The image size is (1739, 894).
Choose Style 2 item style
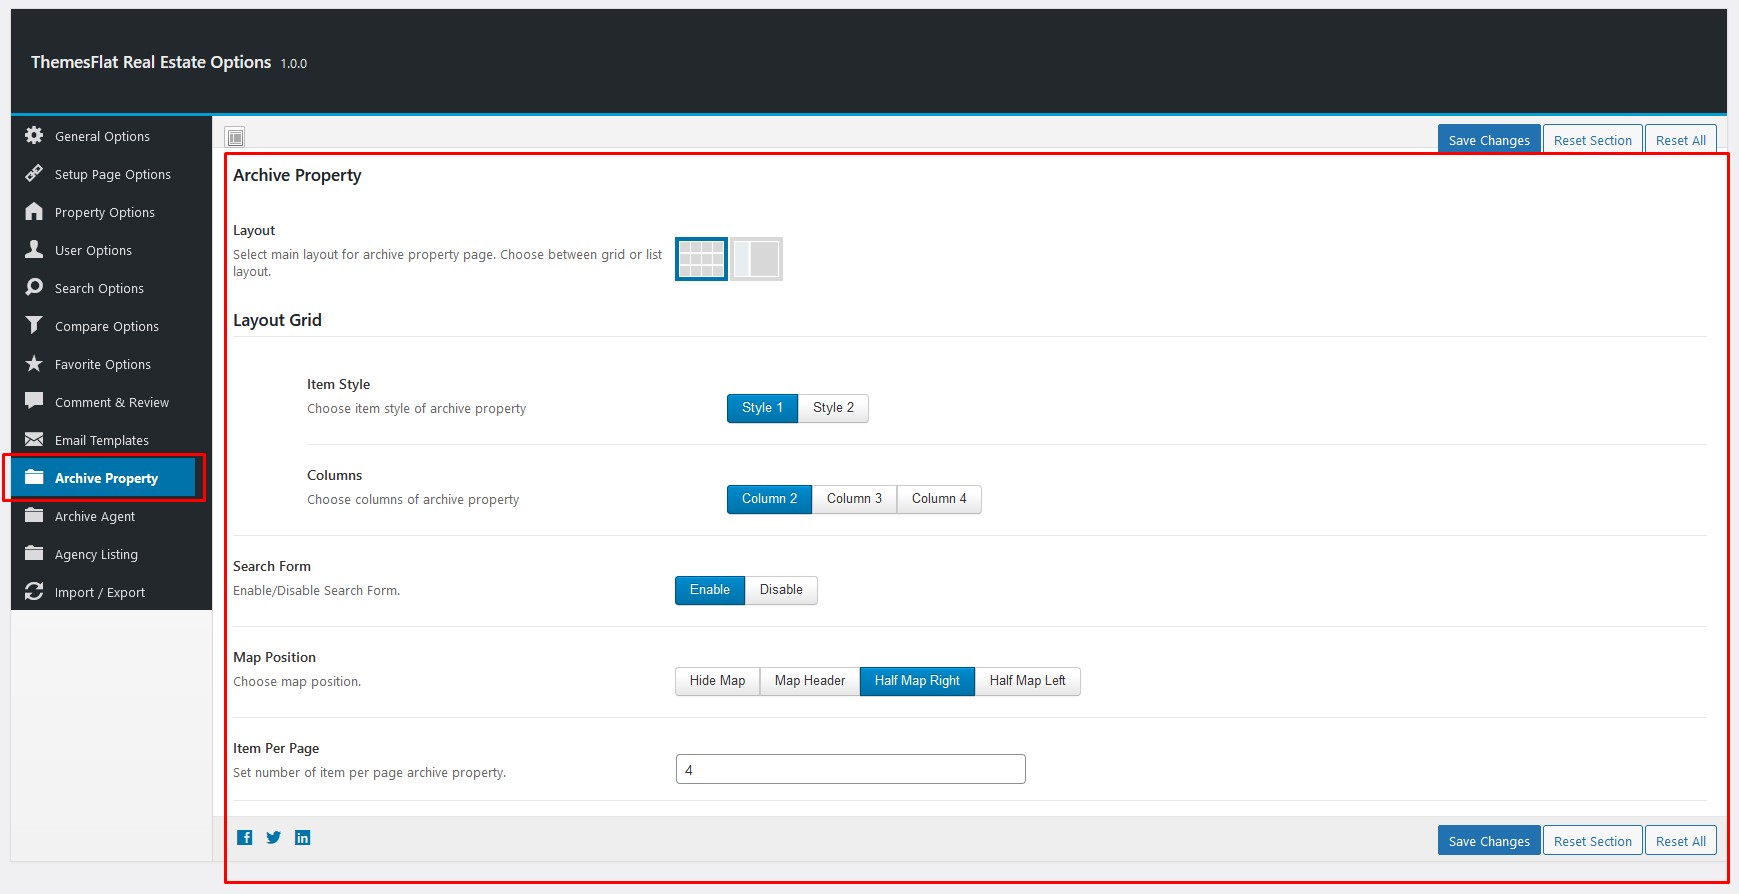click(833, 408)
